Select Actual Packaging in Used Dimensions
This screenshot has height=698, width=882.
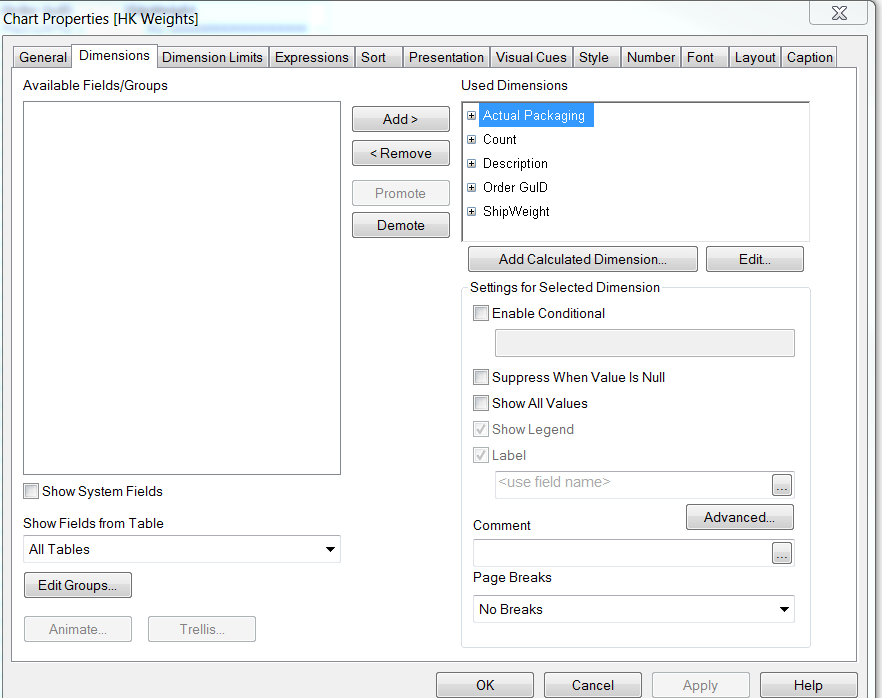click(x=534, y=115)
